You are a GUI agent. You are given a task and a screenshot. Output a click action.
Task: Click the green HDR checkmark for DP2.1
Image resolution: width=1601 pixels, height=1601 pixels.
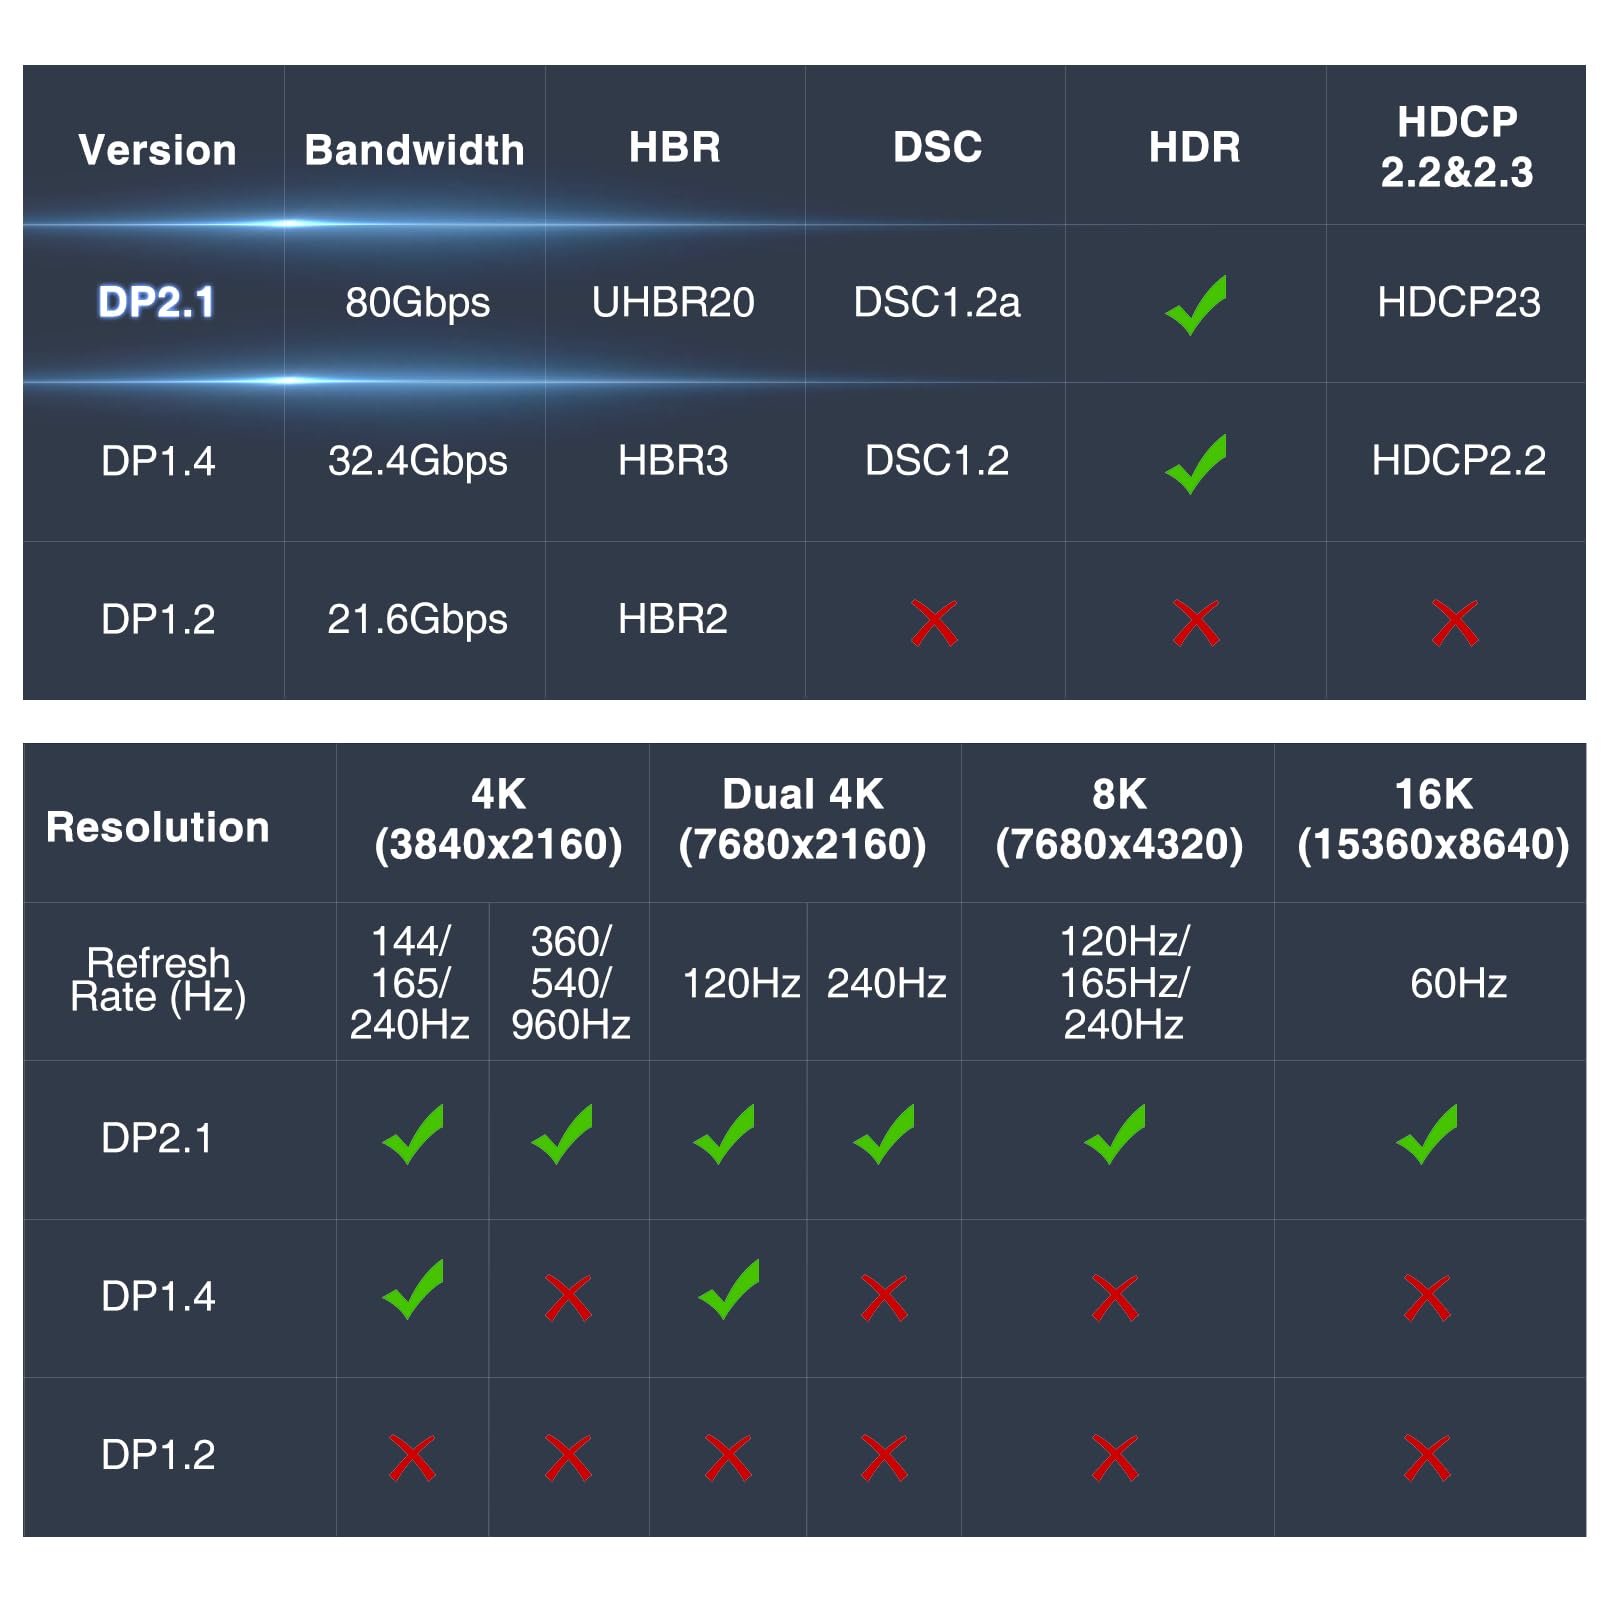(x=1195, y=305)
